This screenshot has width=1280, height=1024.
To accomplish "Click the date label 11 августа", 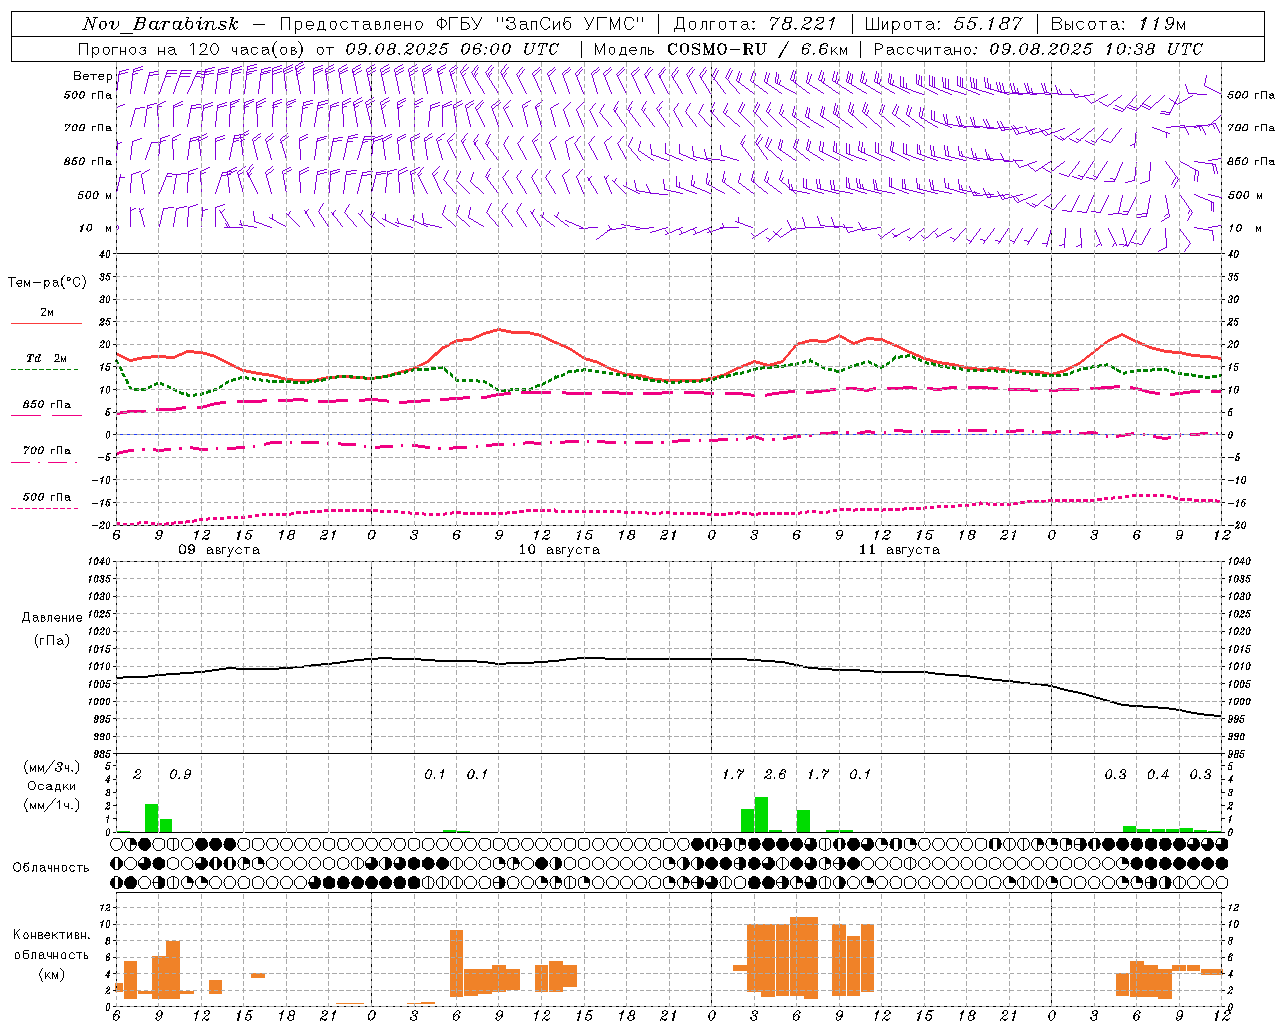I will point(899,550).
